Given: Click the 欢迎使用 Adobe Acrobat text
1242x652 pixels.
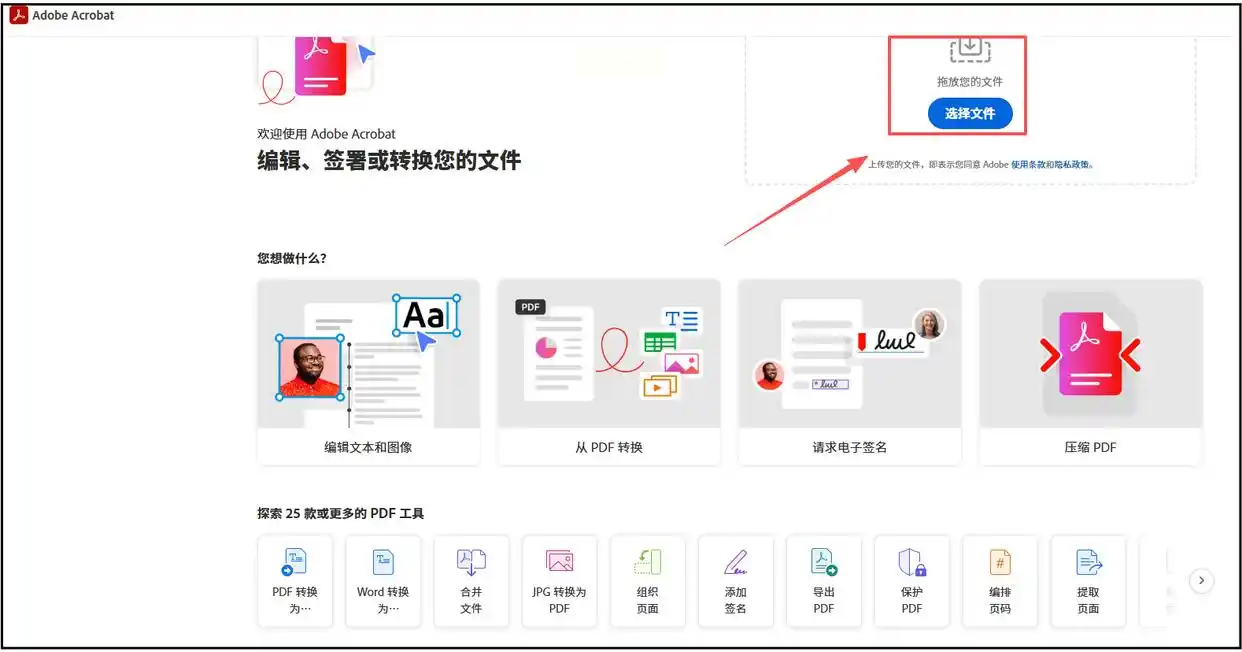Looking at the screenshot, I should pyautogui.click(x=326, y=134).
